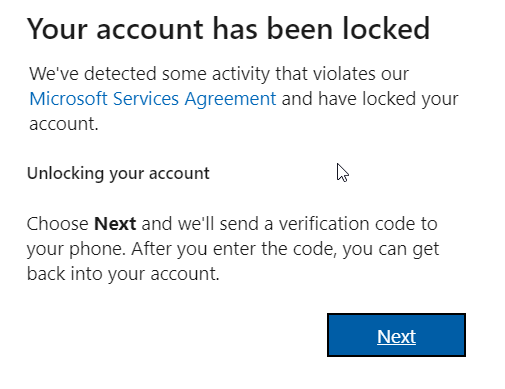
Task: Click the 'and have locked your' text
Action: click(370, 99)
